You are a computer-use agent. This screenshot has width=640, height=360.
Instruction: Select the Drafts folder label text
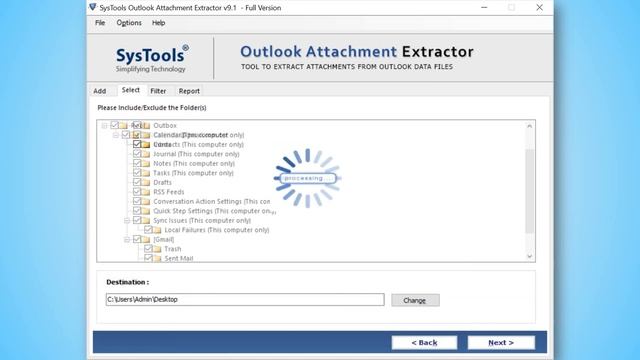point(162,182)
